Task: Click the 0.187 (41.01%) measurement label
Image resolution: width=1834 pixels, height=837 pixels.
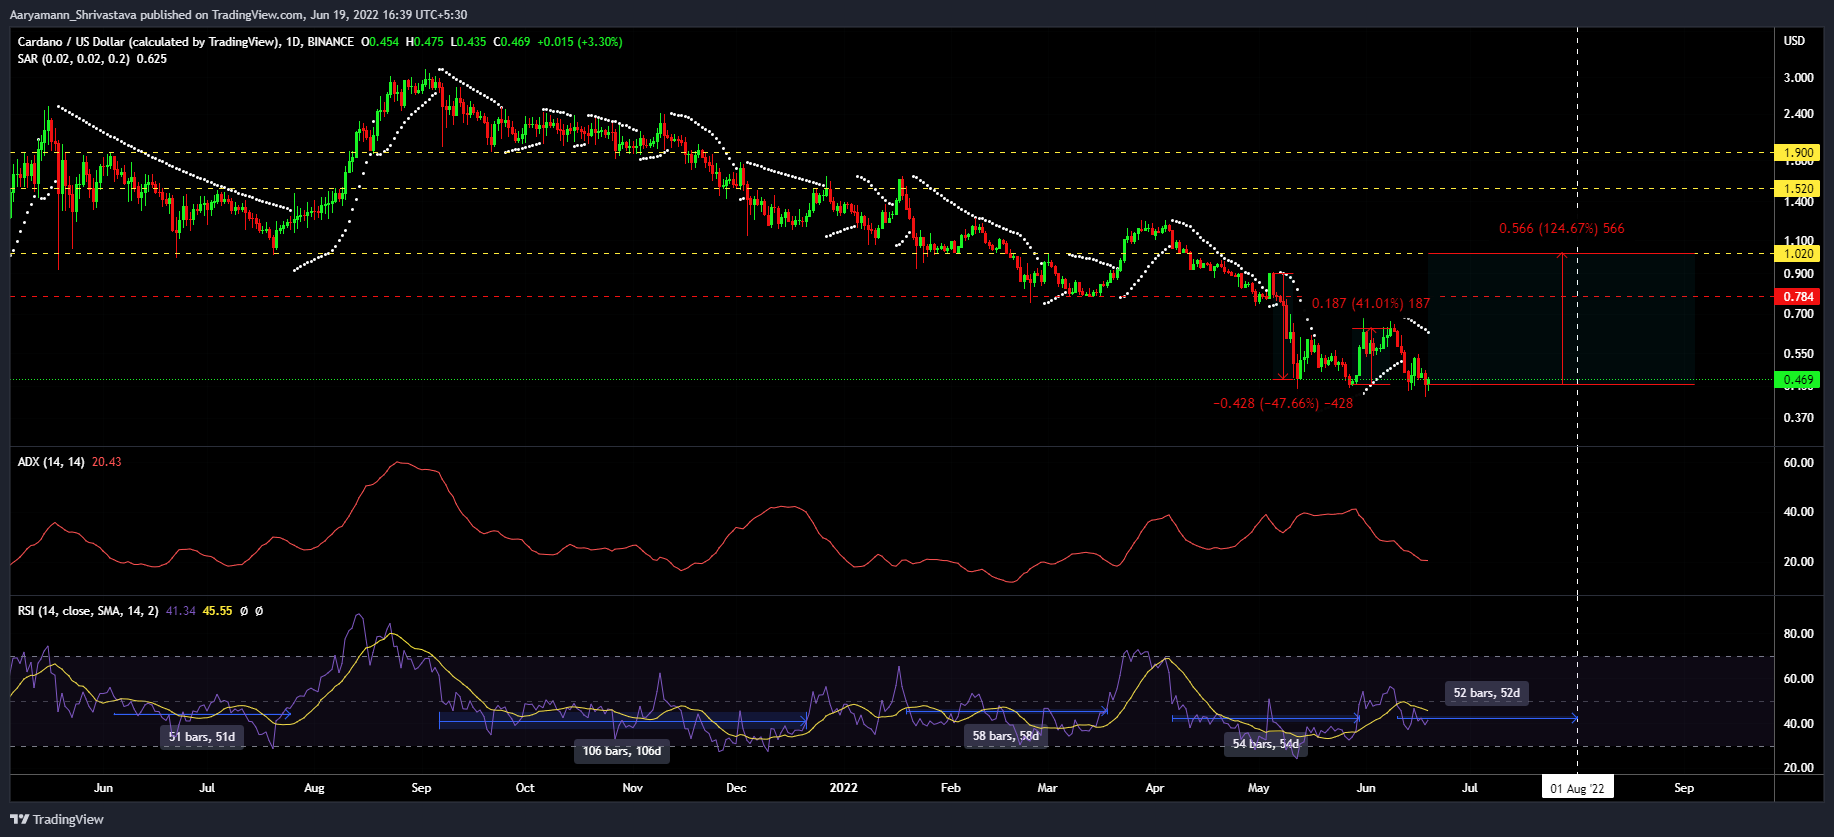Action: (1371, 303)
